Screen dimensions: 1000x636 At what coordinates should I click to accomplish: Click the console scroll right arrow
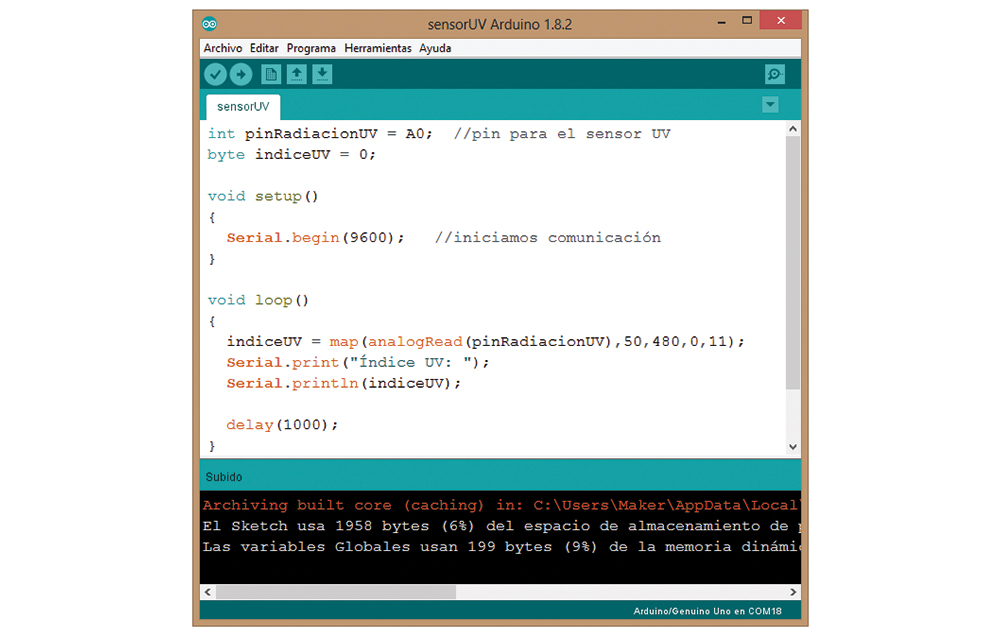pyautogui.click(x=793, y=592)
